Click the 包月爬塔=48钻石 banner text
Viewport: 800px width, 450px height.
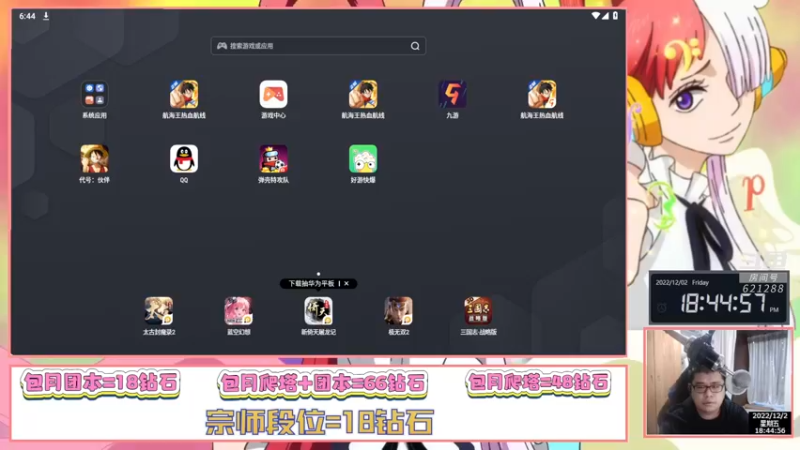538,382
